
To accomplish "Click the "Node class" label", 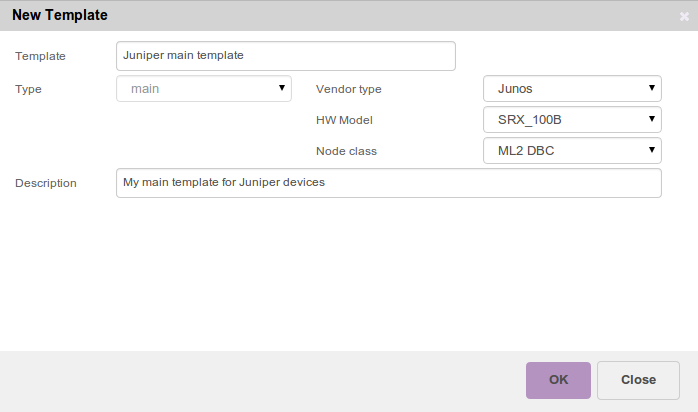I will click(x=346, y=151).
